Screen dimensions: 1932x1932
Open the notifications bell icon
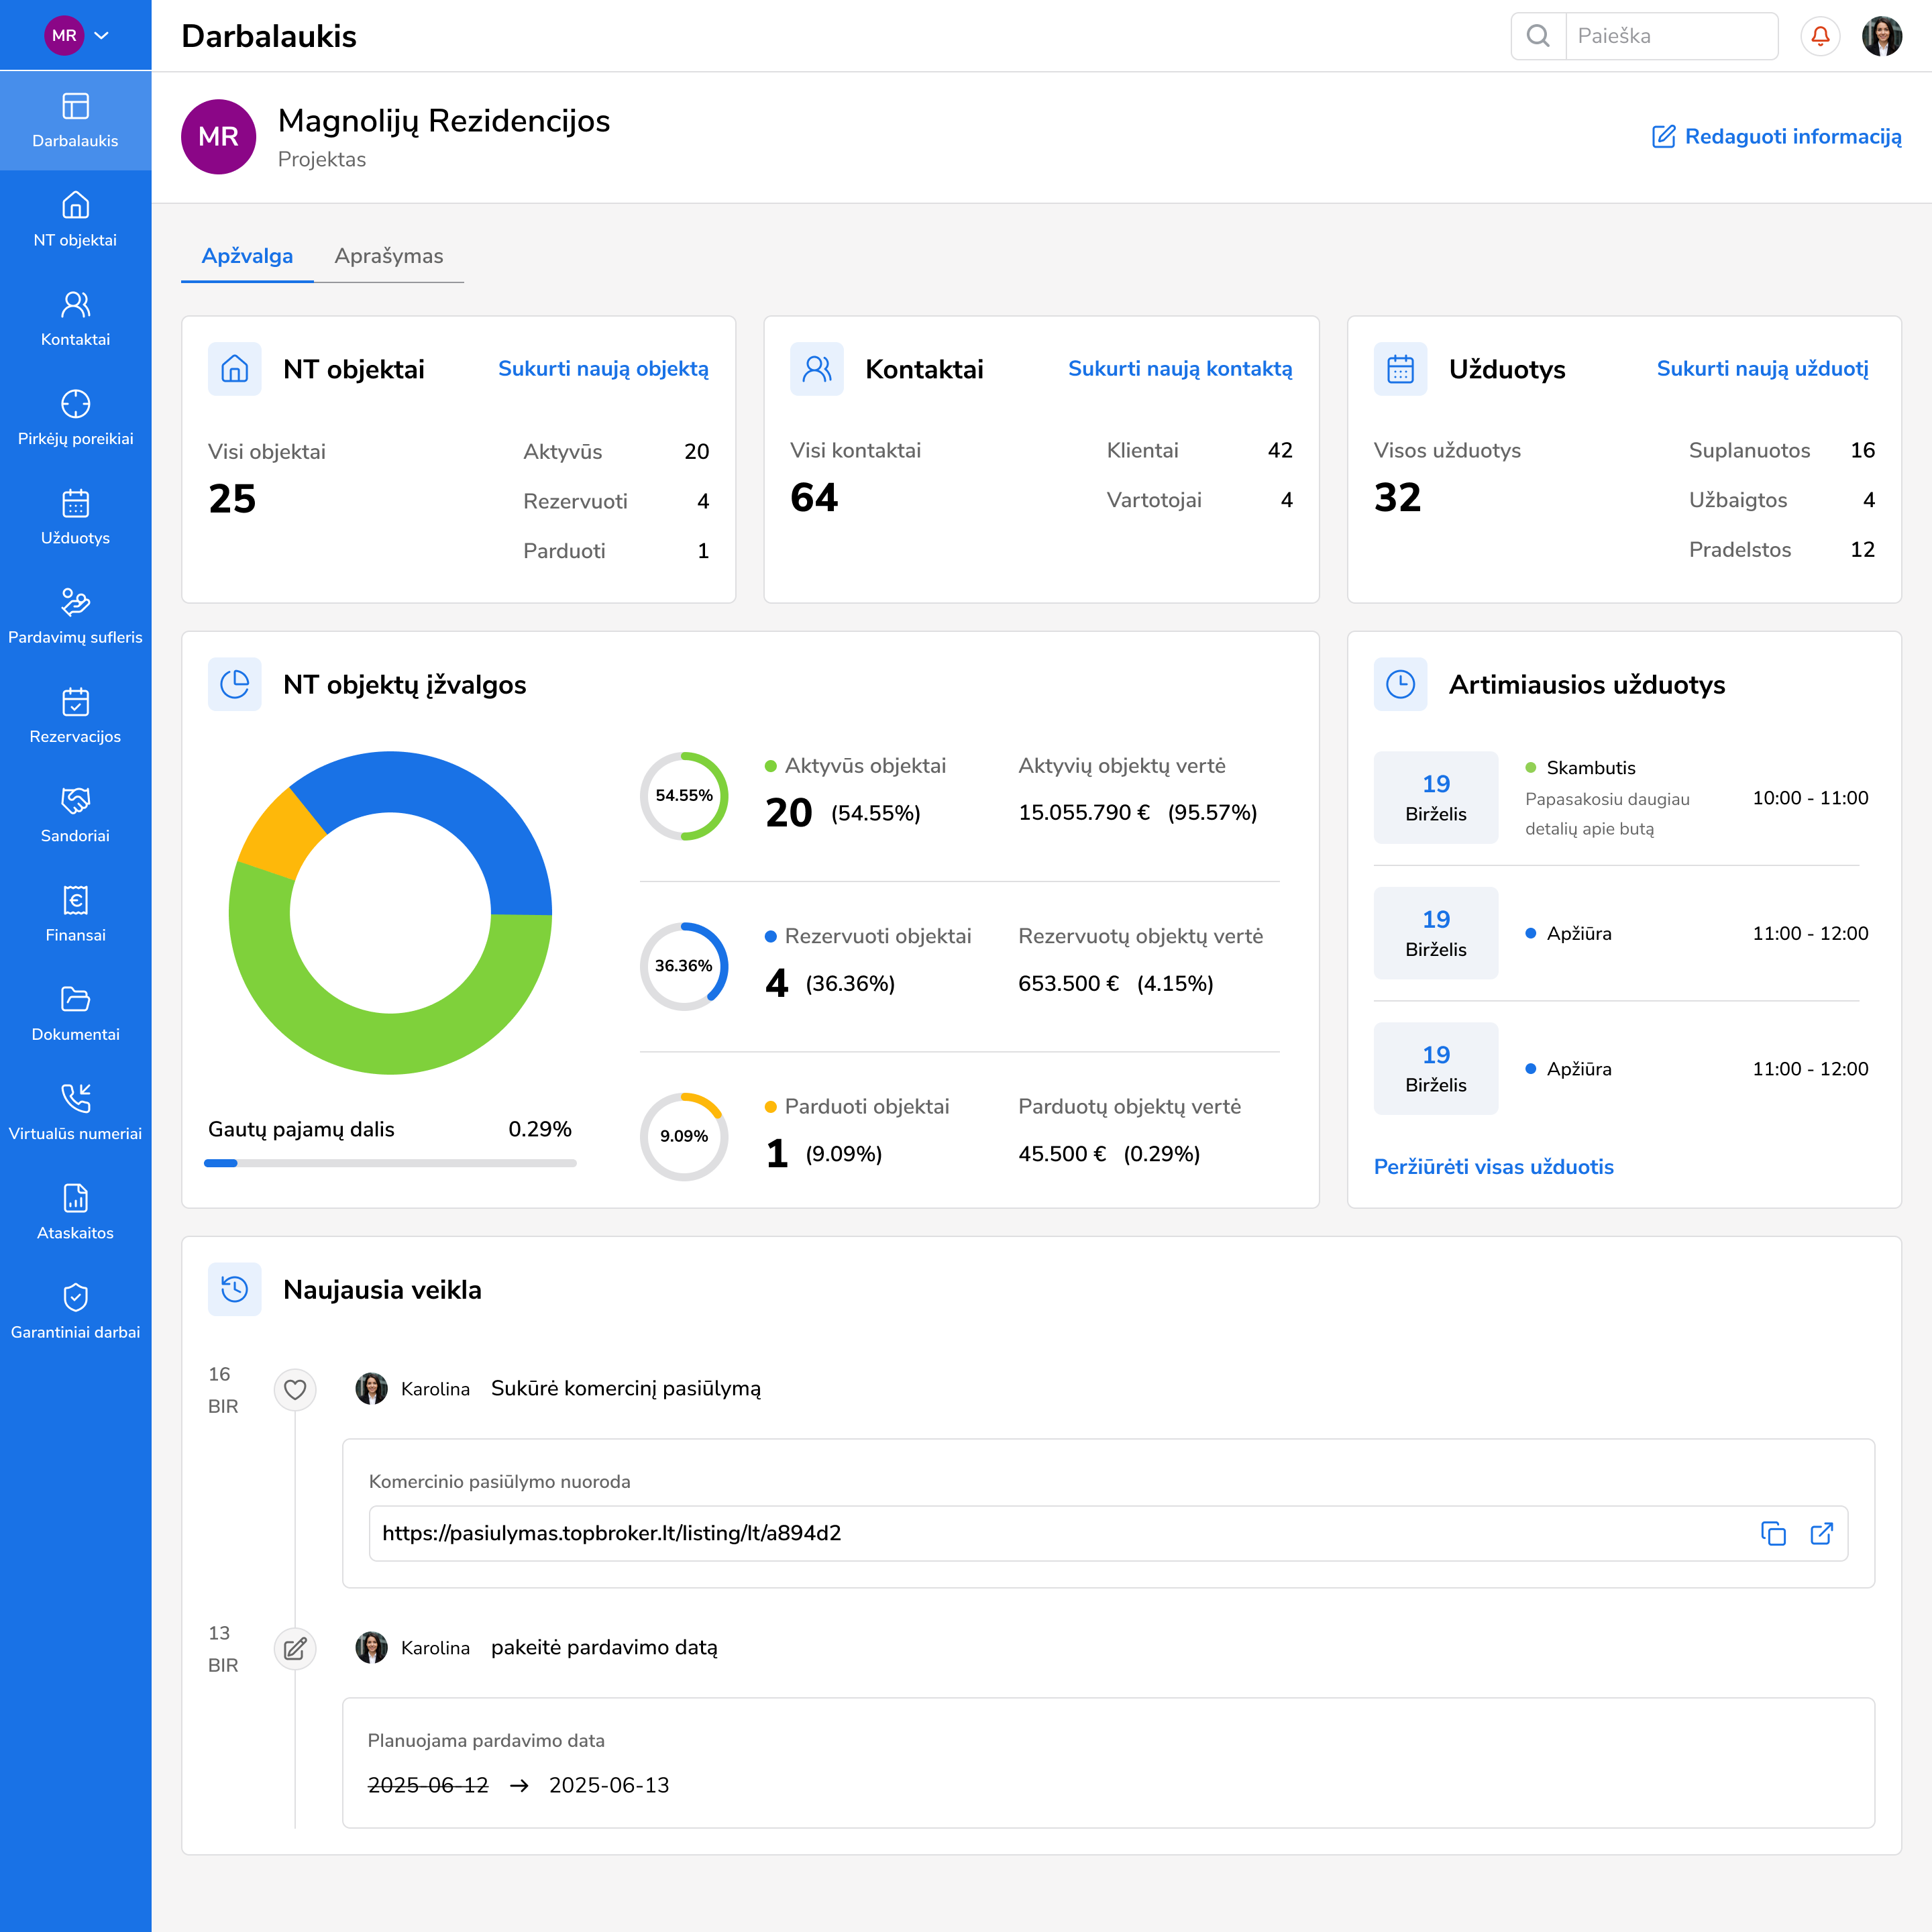(x=1820, y=36)
